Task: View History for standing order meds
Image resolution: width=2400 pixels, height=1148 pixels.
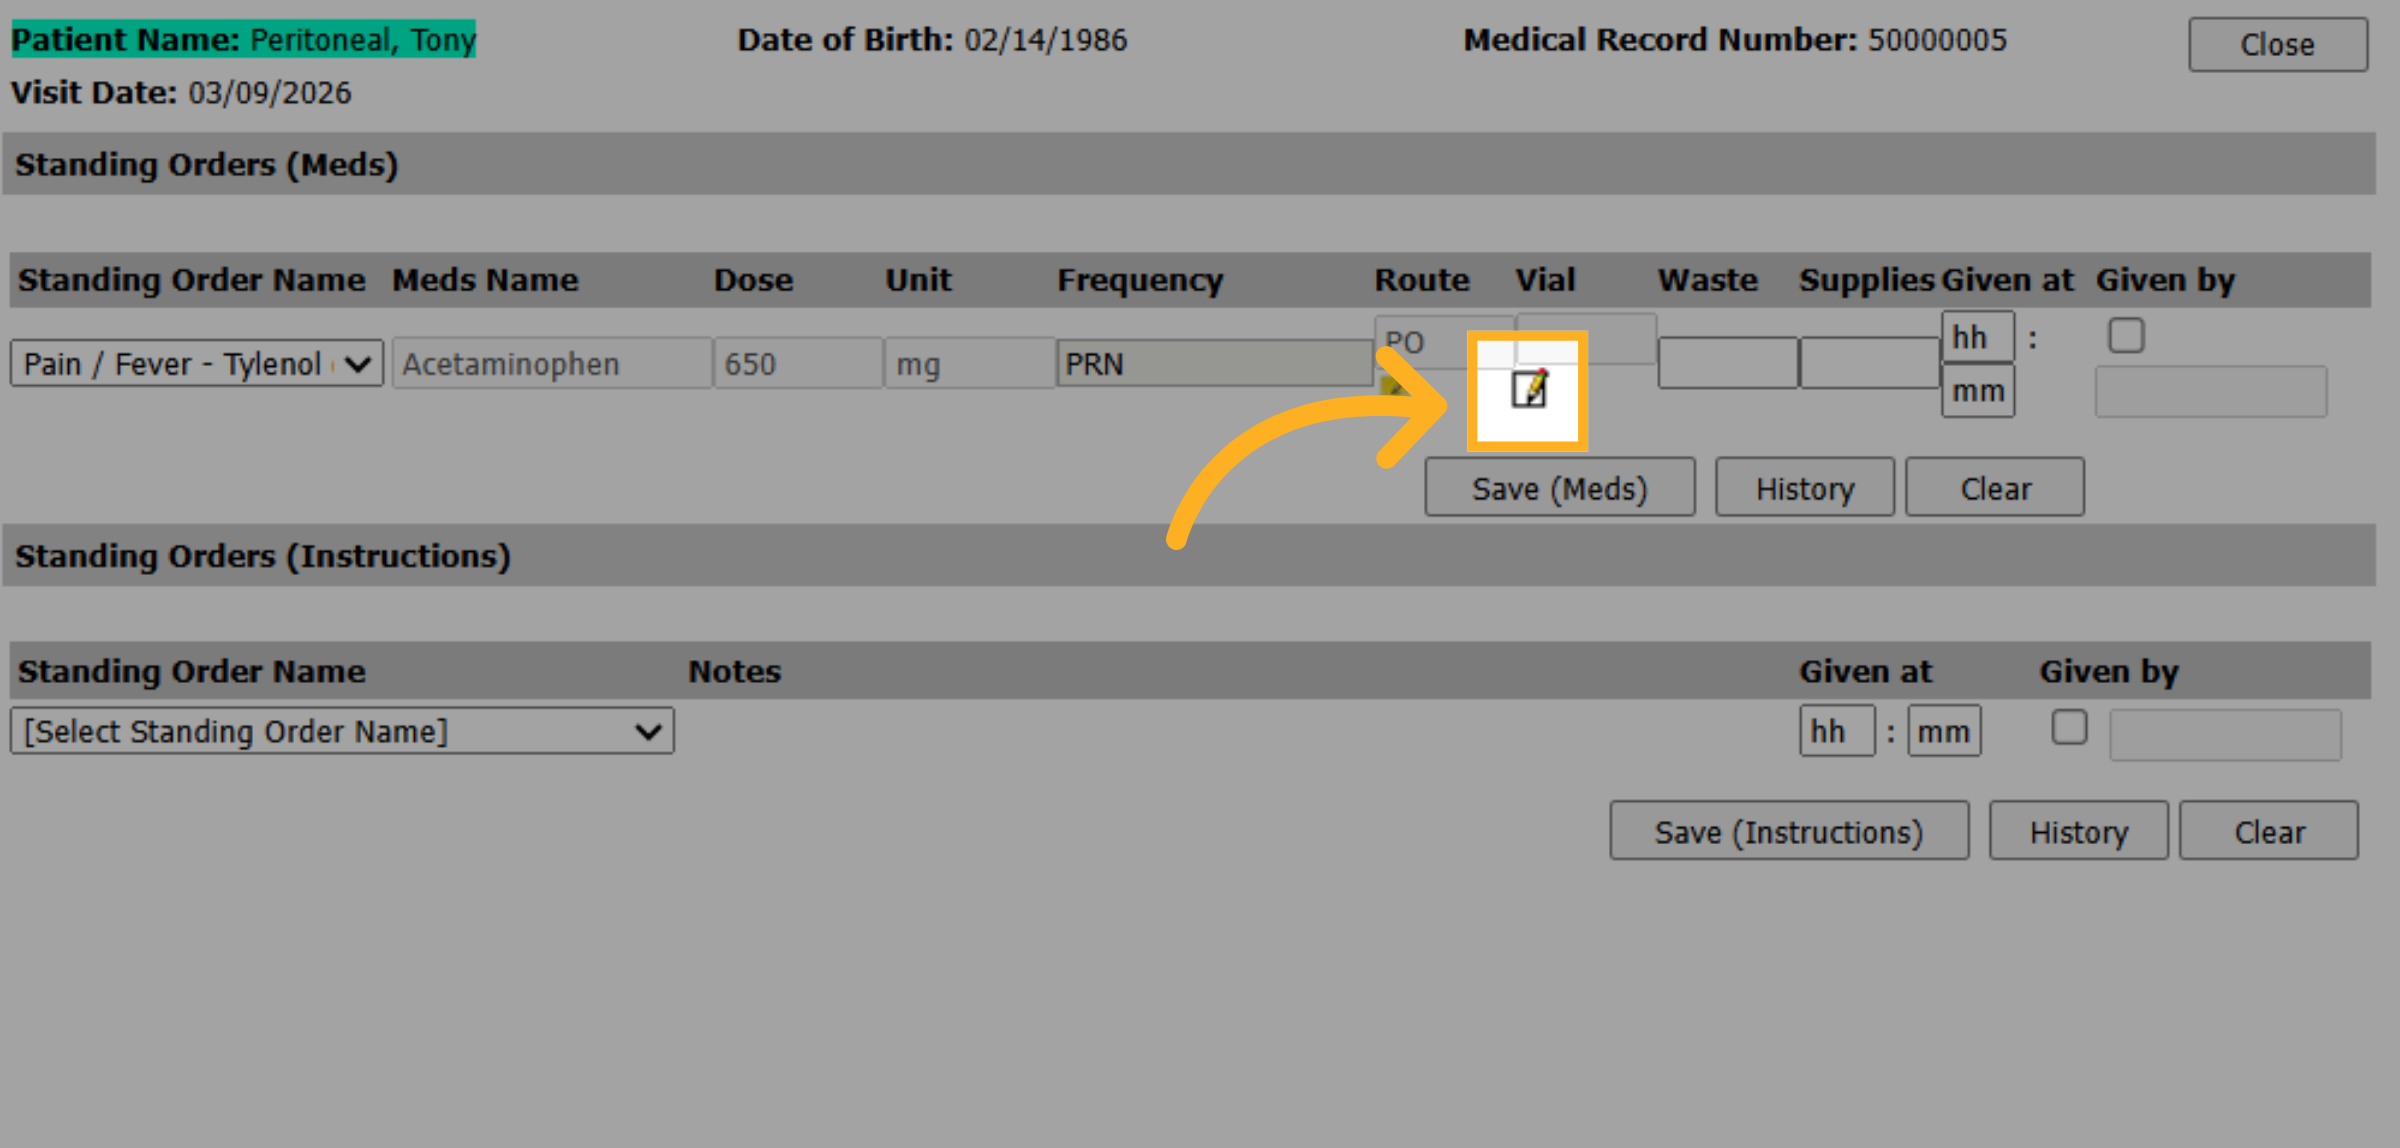Action: (x=1805, y=488)
